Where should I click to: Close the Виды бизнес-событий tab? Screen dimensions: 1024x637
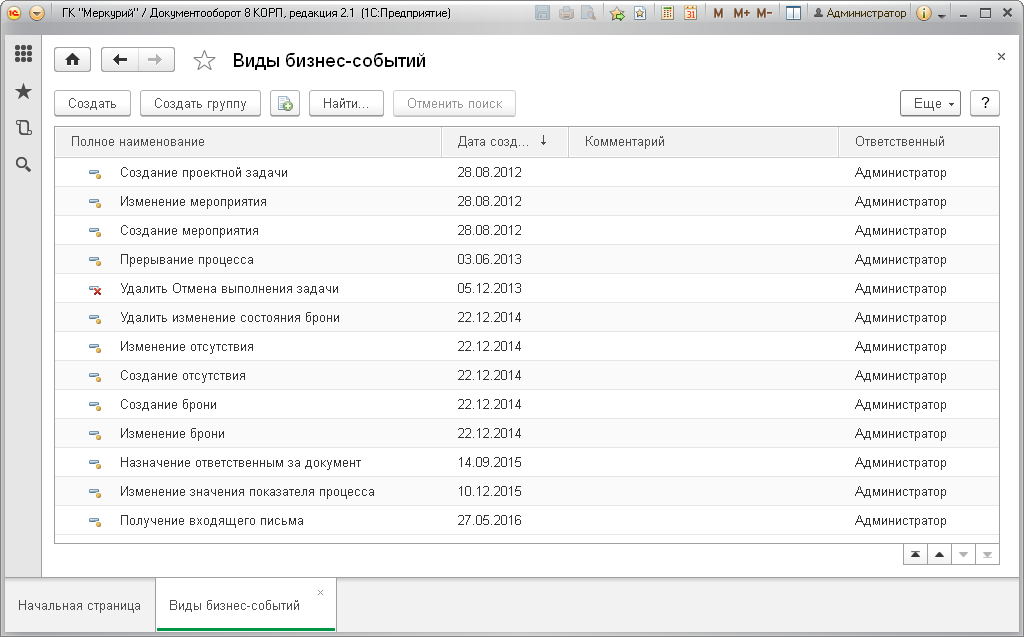pos(320,593)
